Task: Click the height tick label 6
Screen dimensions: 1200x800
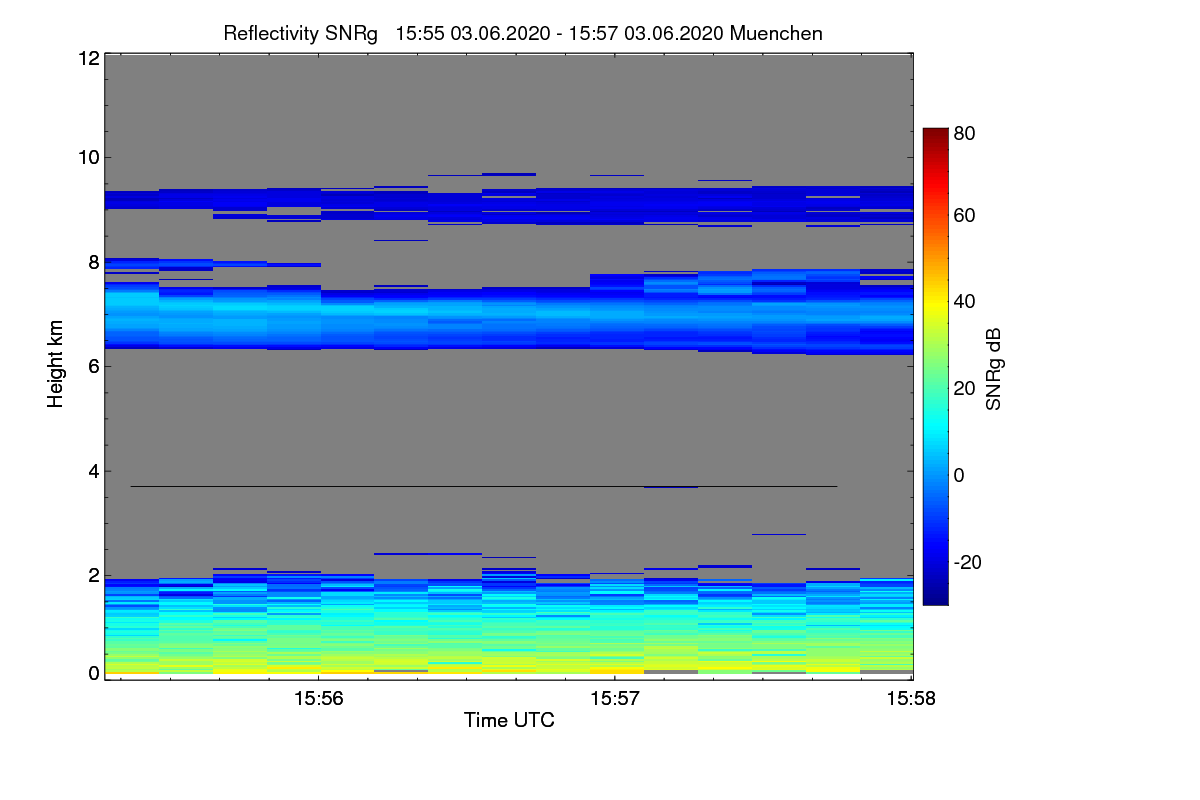Action: [94, 366]
